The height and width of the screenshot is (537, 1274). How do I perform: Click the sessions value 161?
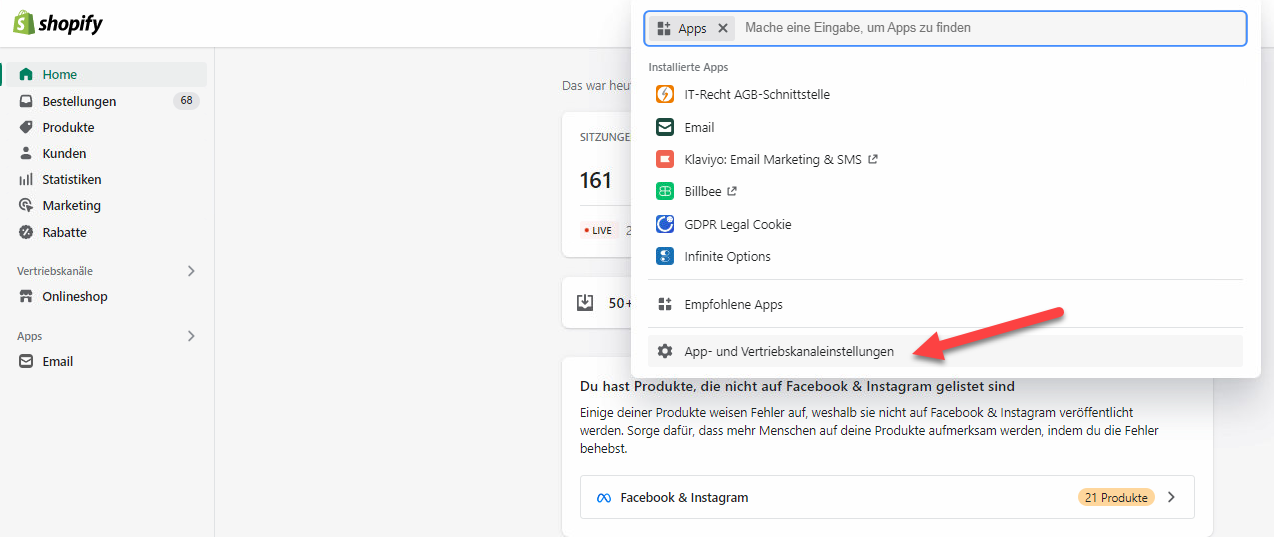click(596, 180)
